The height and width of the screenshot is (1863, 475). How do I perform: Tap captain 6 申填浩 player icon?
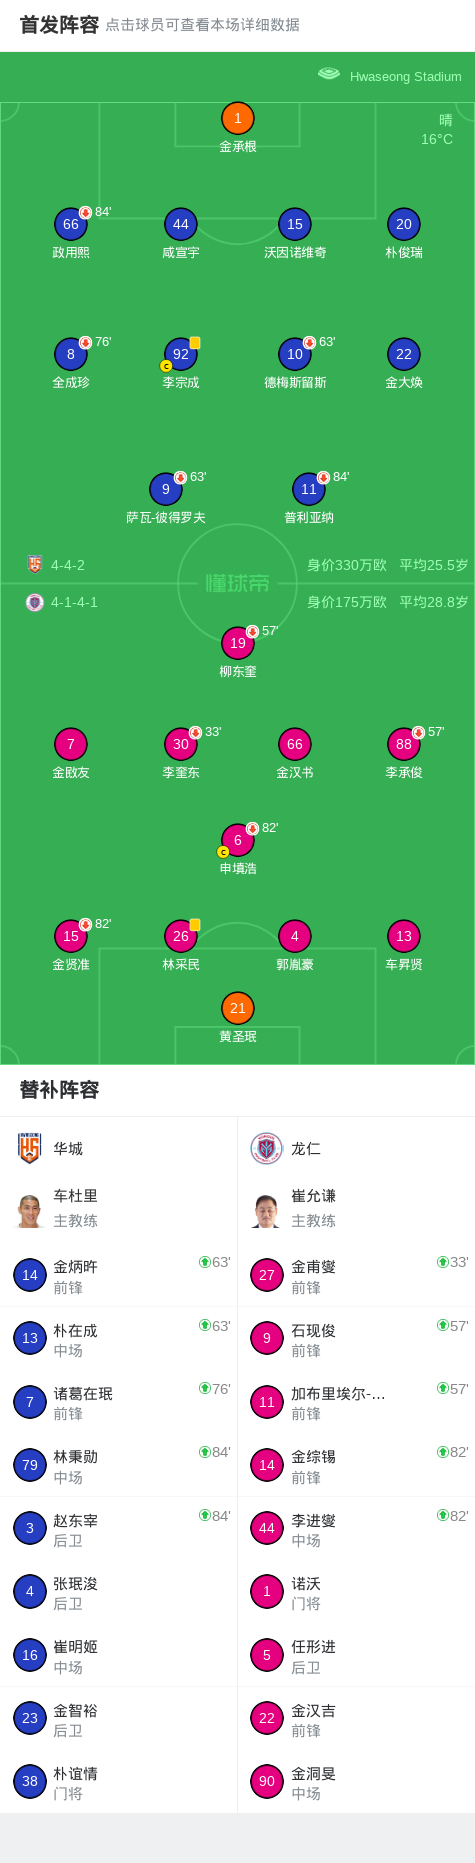[x=237, y=840]
